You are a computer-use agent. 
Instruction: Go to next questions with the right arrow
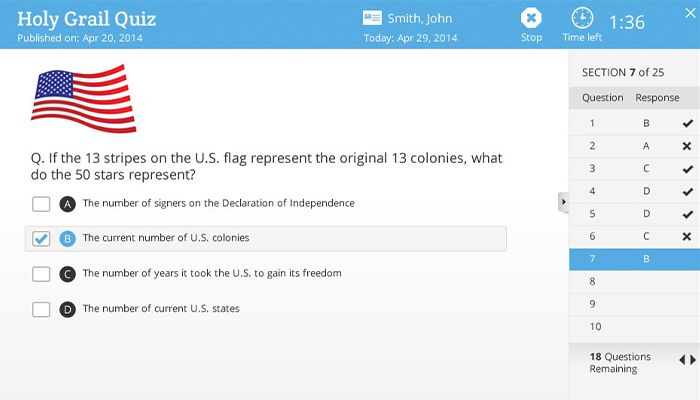click(694, 360)
